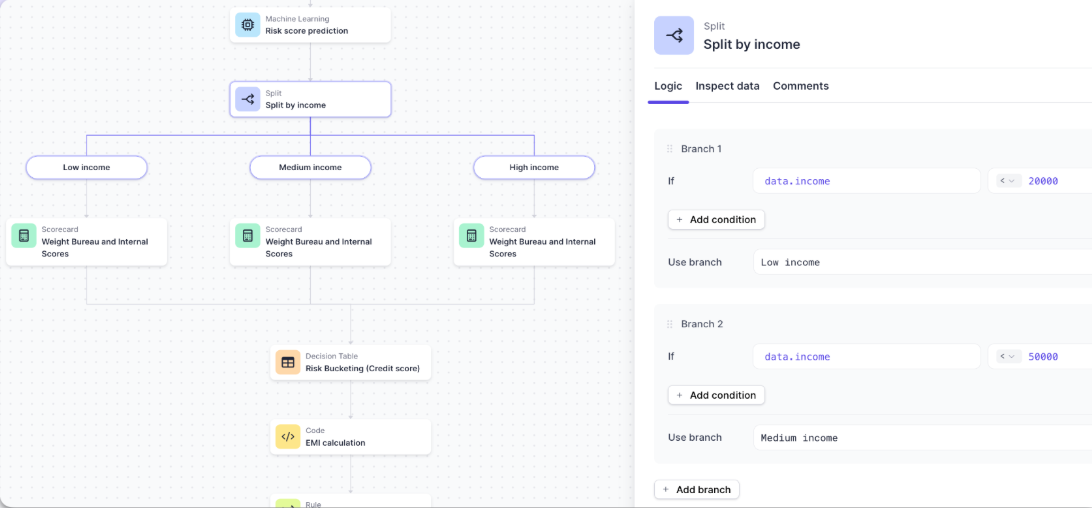Add condition to Branch 2

point(716,395)
